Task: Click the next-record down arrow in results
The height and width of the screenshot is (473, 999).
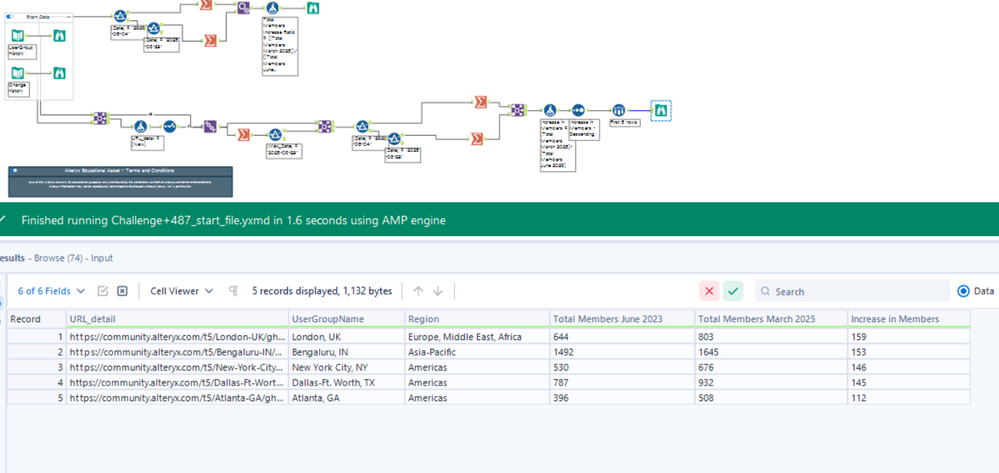Action: point(438,291)
